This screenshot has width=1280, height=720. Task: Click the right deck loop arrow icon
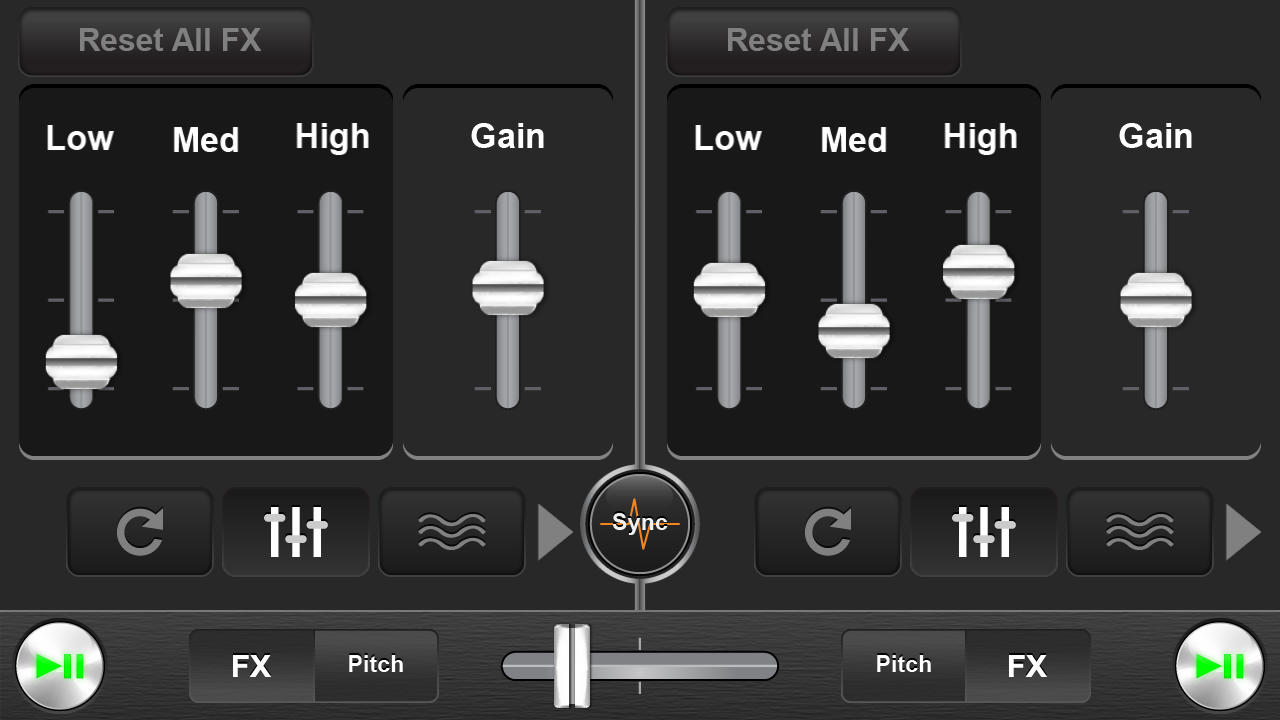[x=828, y=532]
